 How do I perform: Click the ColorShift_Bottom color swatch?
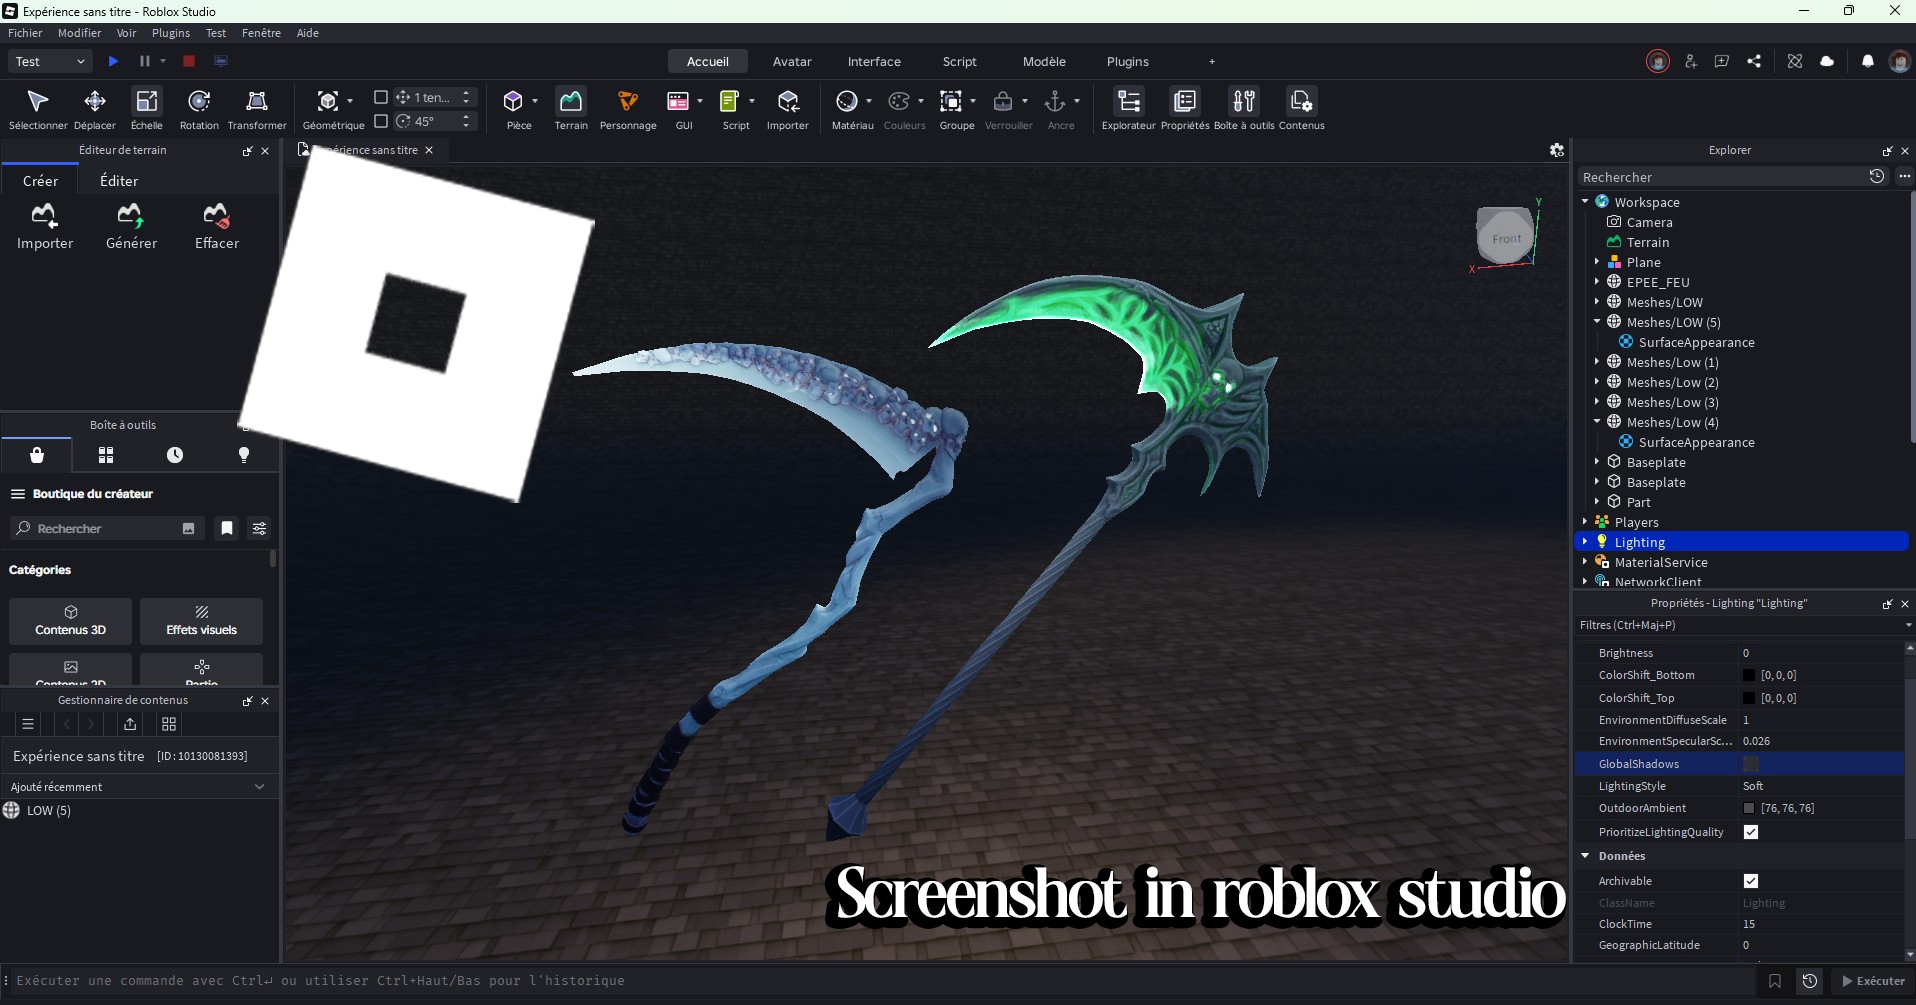(1749, 675)
